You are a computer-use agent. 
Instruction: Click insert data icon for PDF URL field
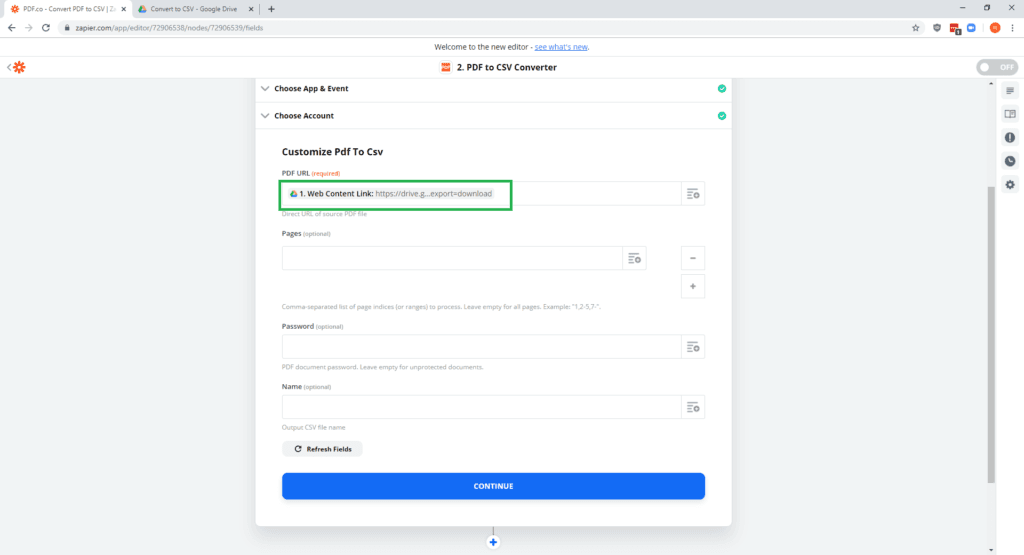point(693,194)
